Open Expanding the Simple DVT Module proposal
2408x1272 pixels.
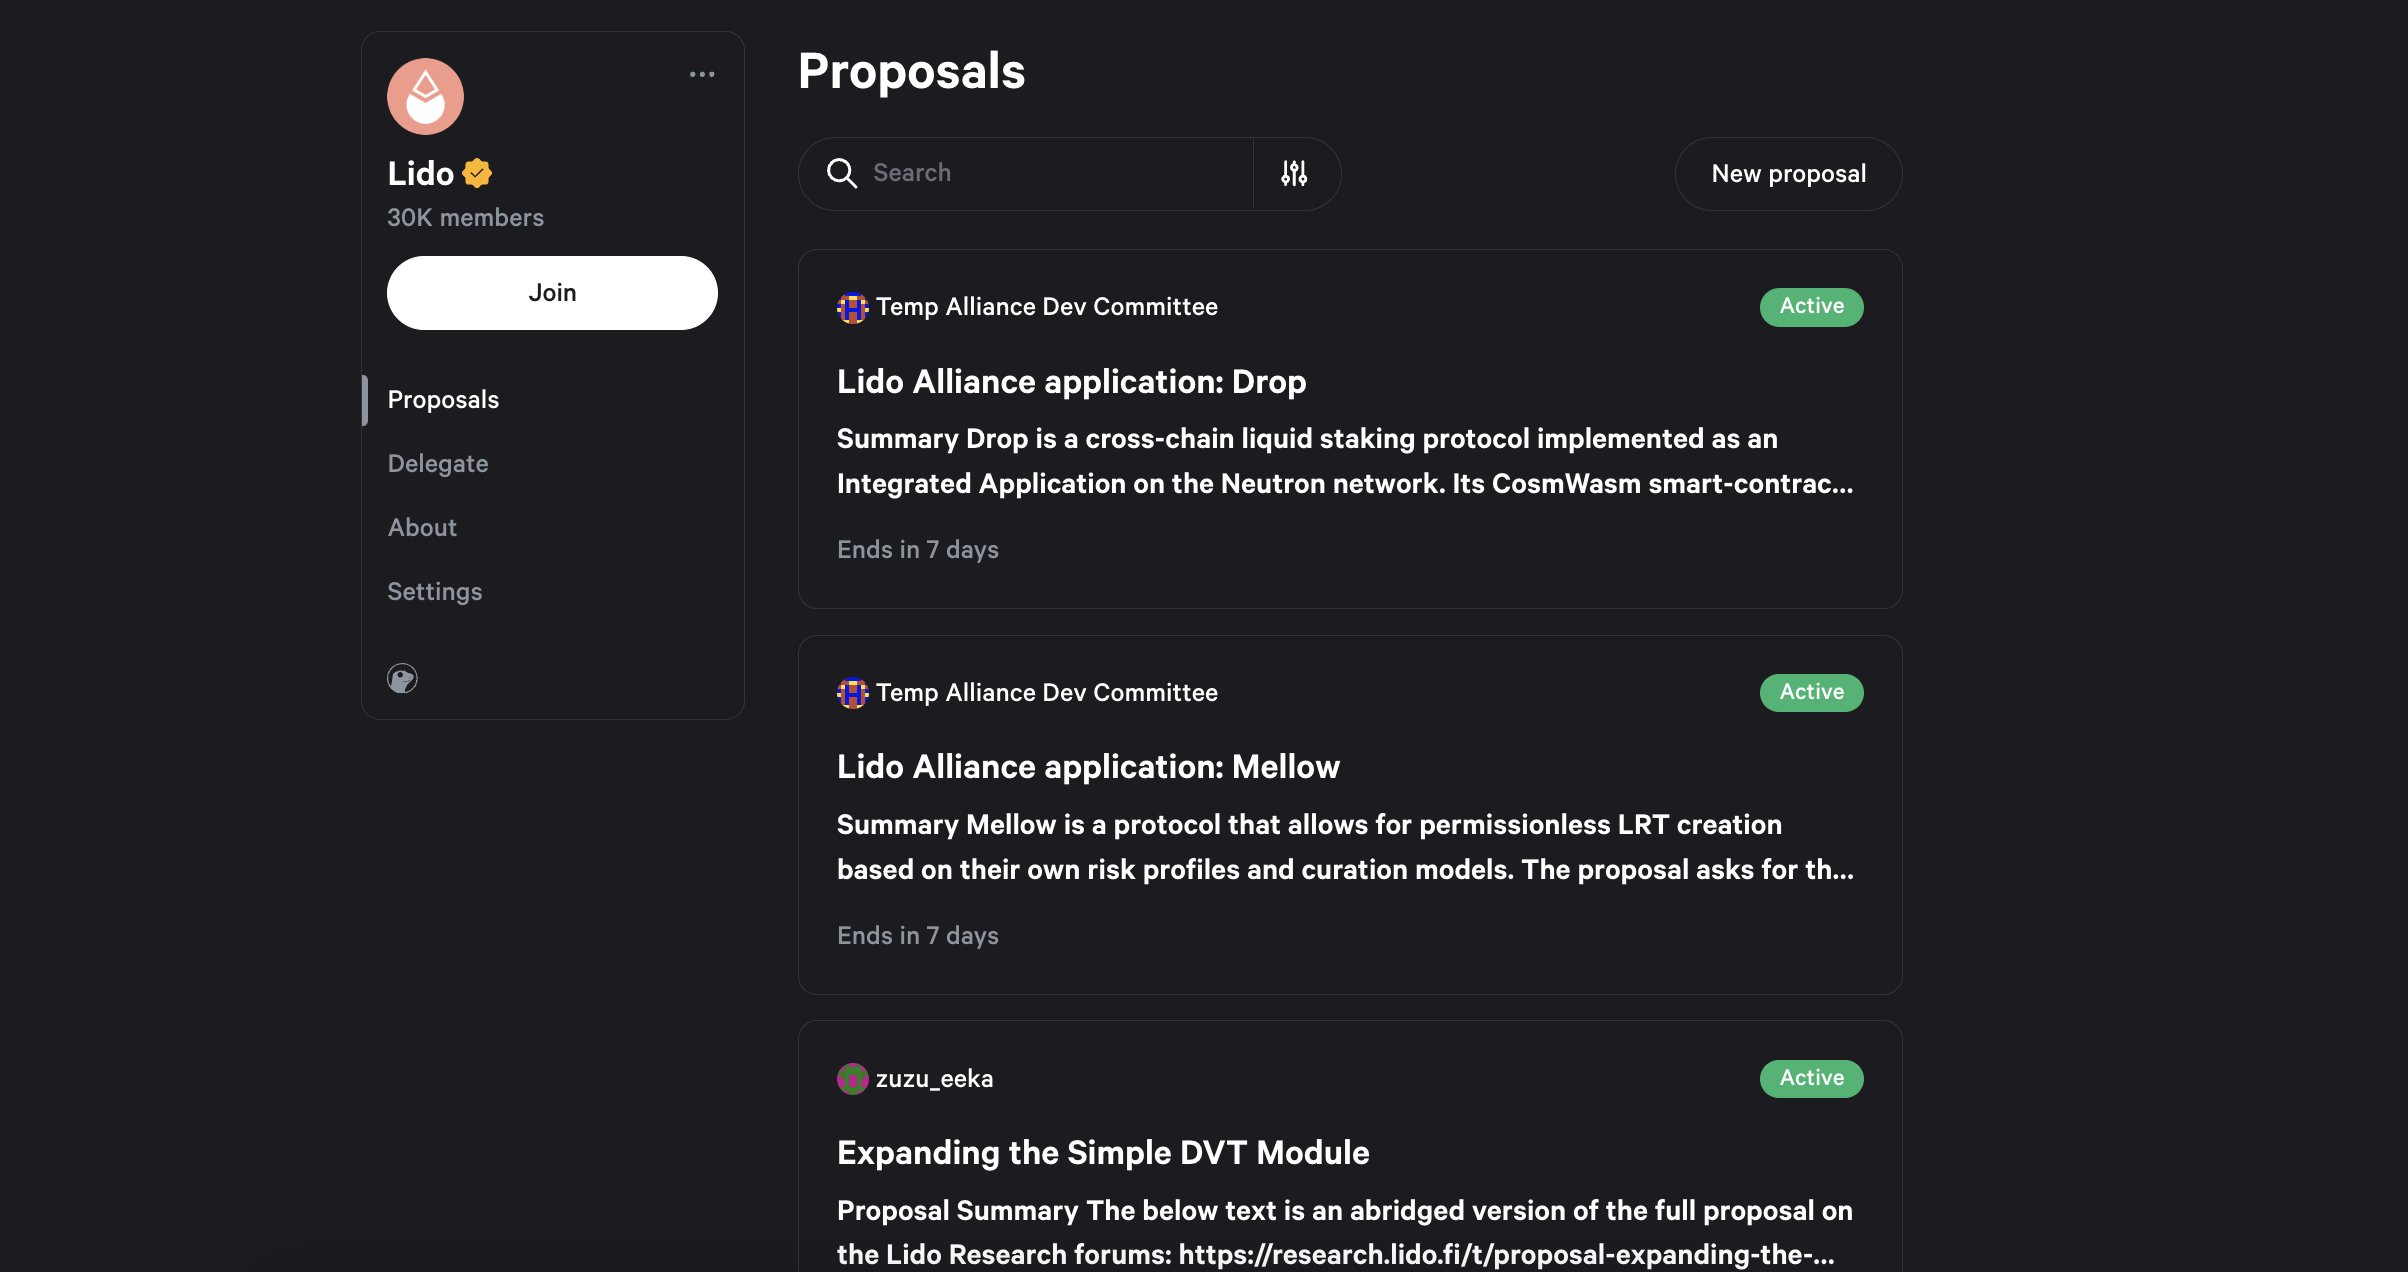(x=1103, y=1152)
